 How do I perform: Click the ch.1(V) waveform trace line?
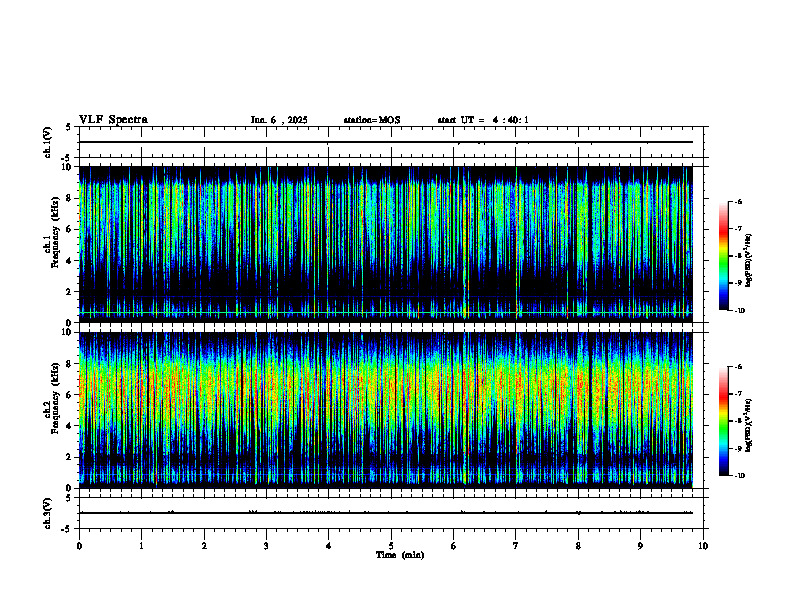pos(386,142)
